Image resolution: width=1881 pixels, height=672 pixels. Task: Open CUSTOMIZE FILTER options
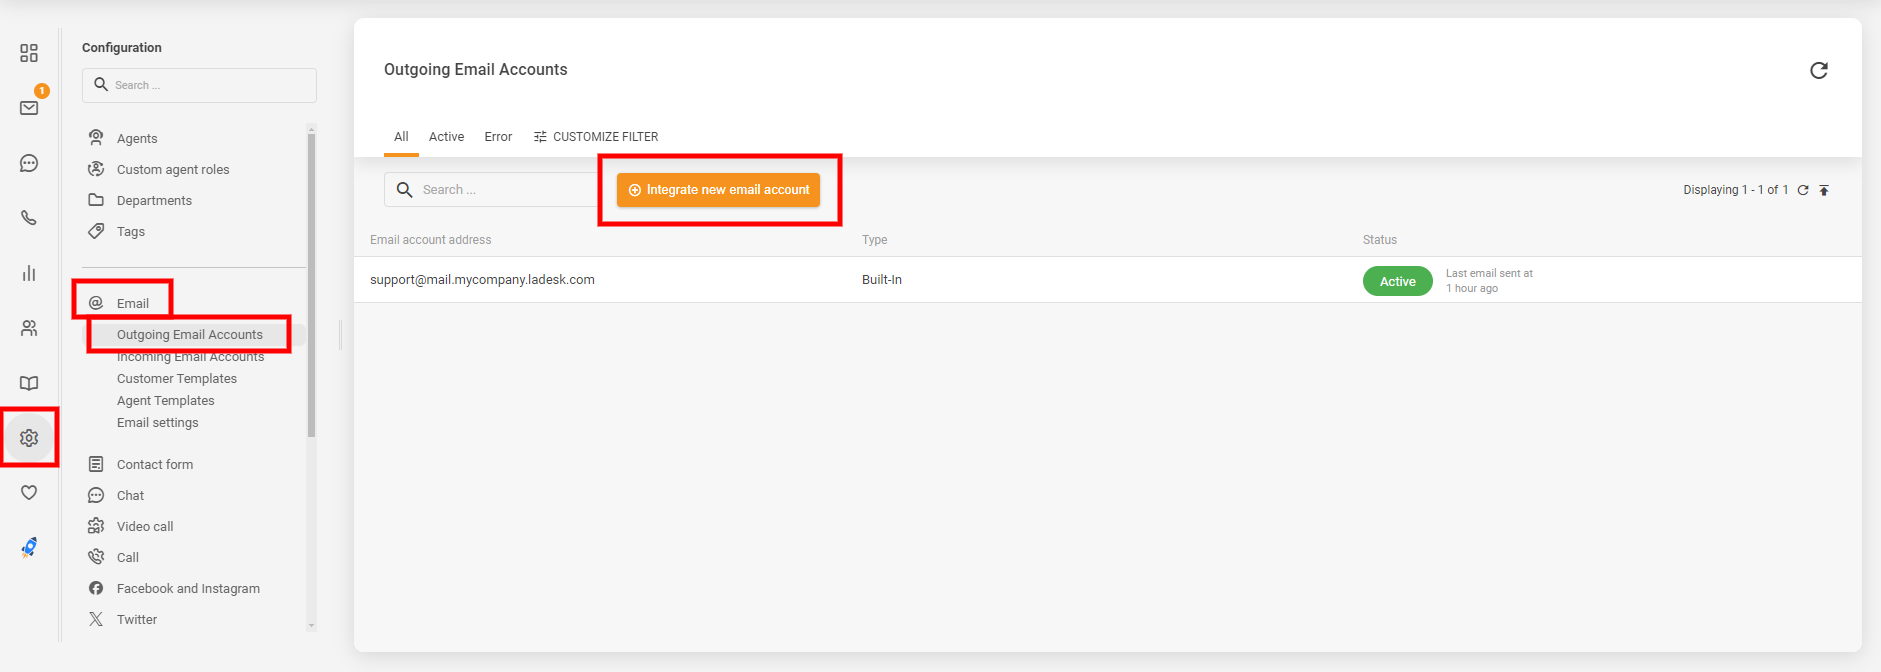tap(596, 137)
